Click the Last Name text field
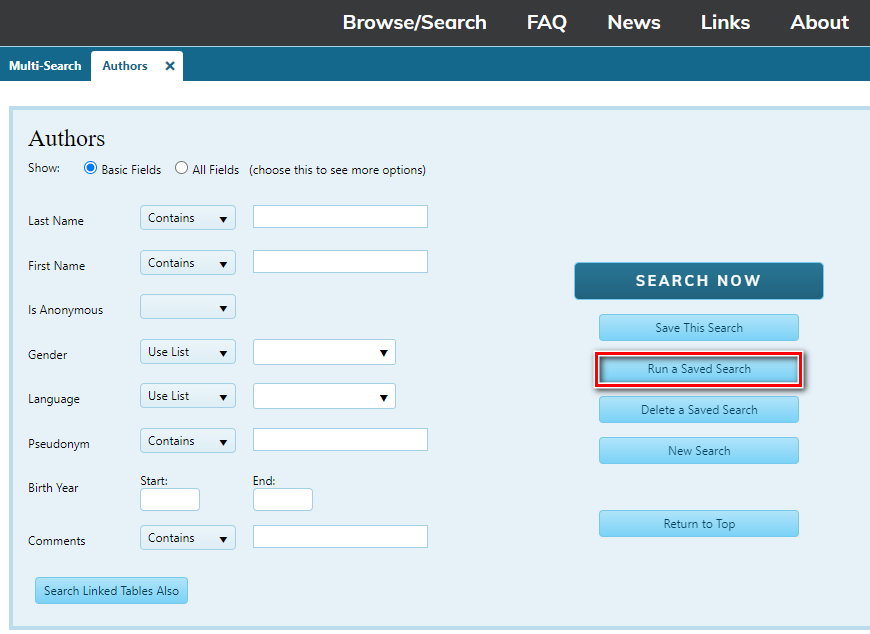Image resolution: width=870 pixels, height=634 pixels. click(340, 217)
